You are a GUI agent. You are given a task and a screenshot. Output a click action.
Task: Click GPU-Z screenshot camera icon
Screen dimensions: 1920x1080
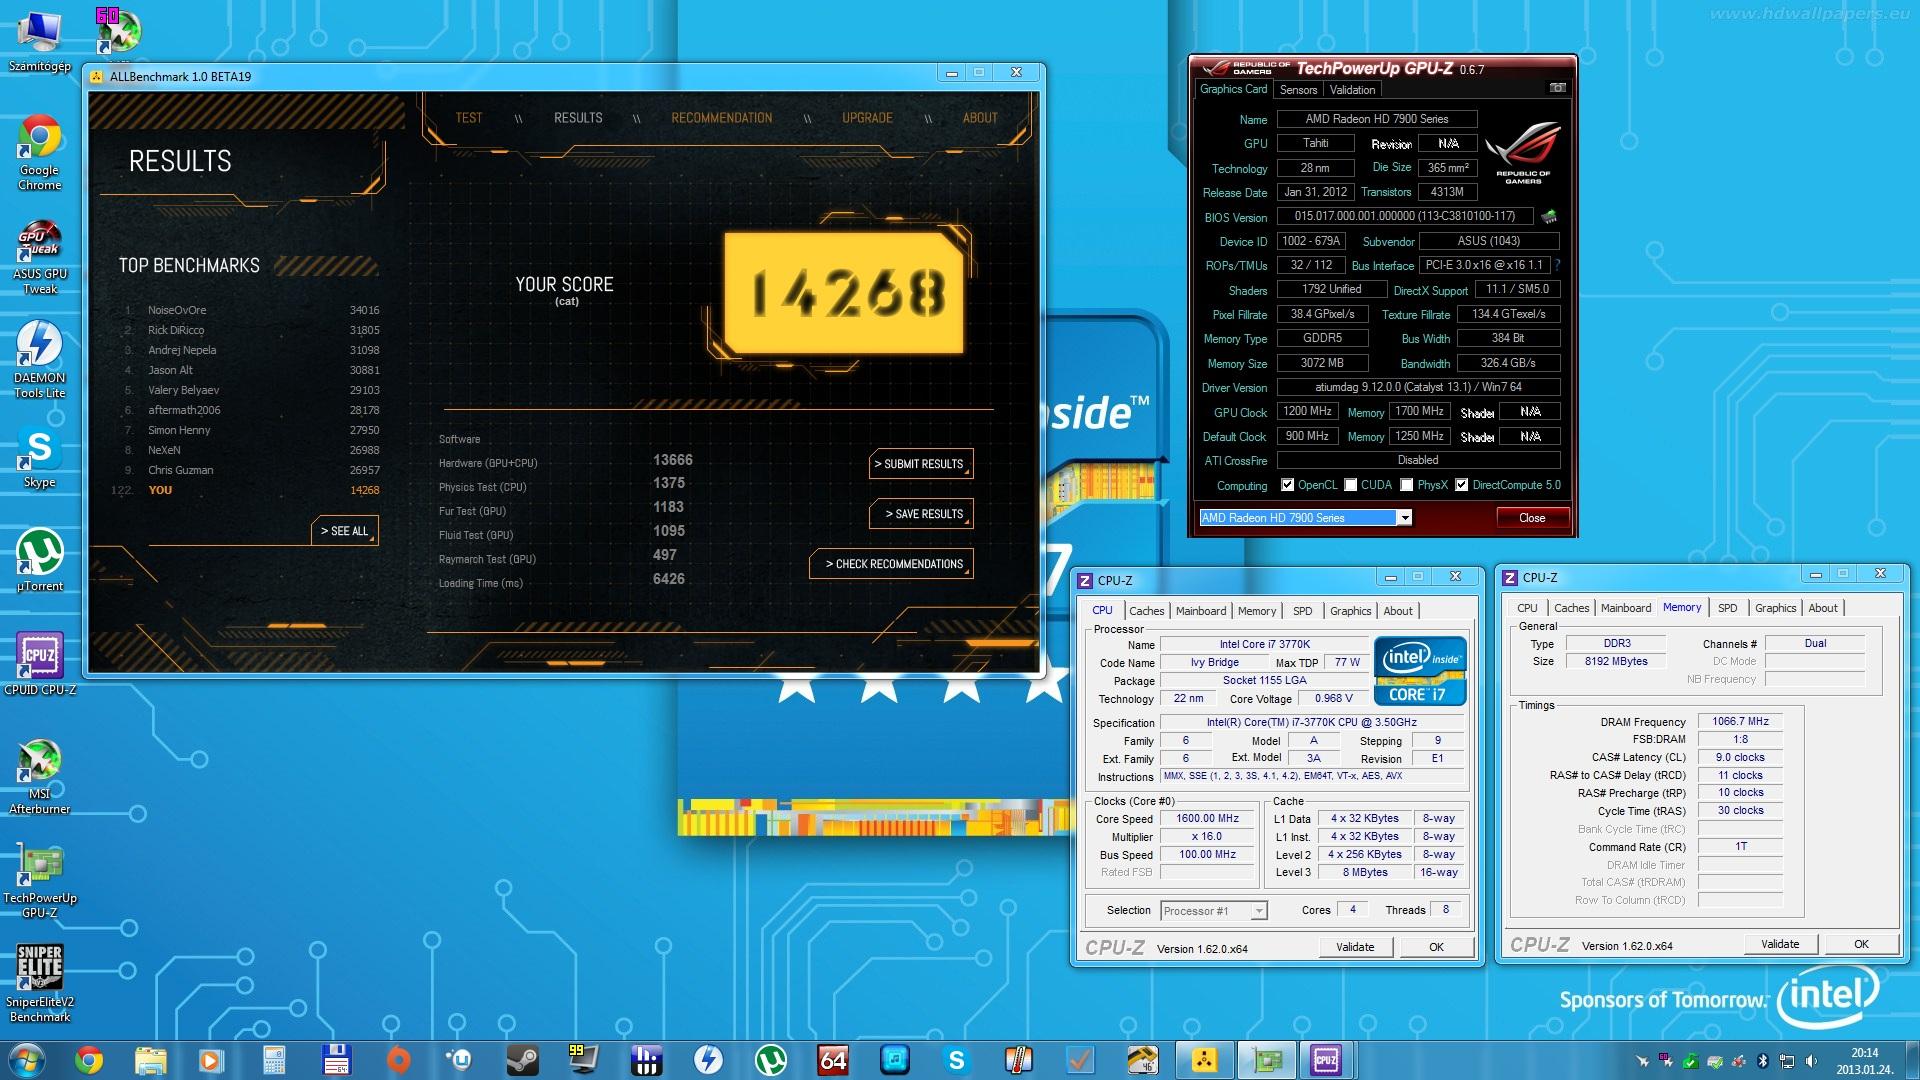click(x=1557, y=89)
